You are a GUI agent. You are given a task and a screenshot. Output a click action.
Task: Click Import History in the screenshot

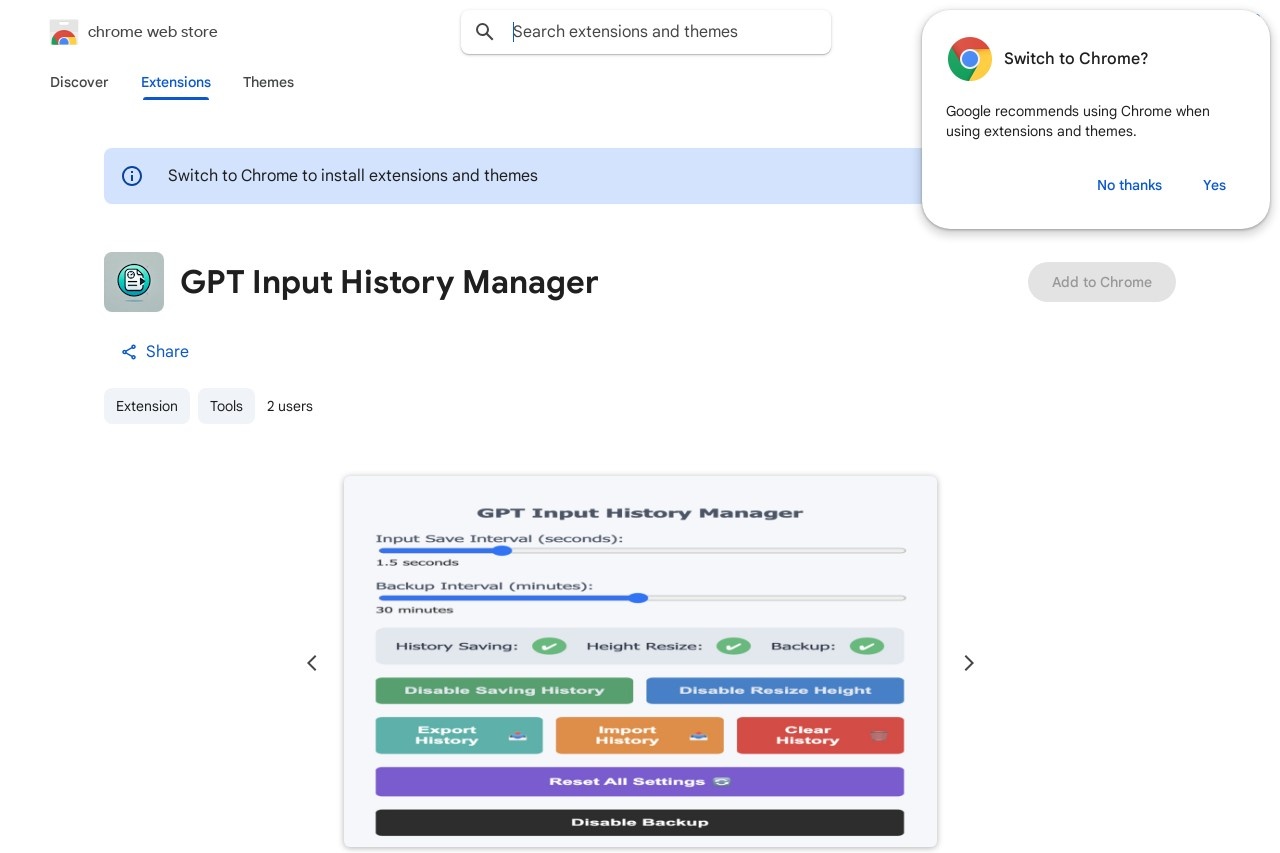(640, 735)
